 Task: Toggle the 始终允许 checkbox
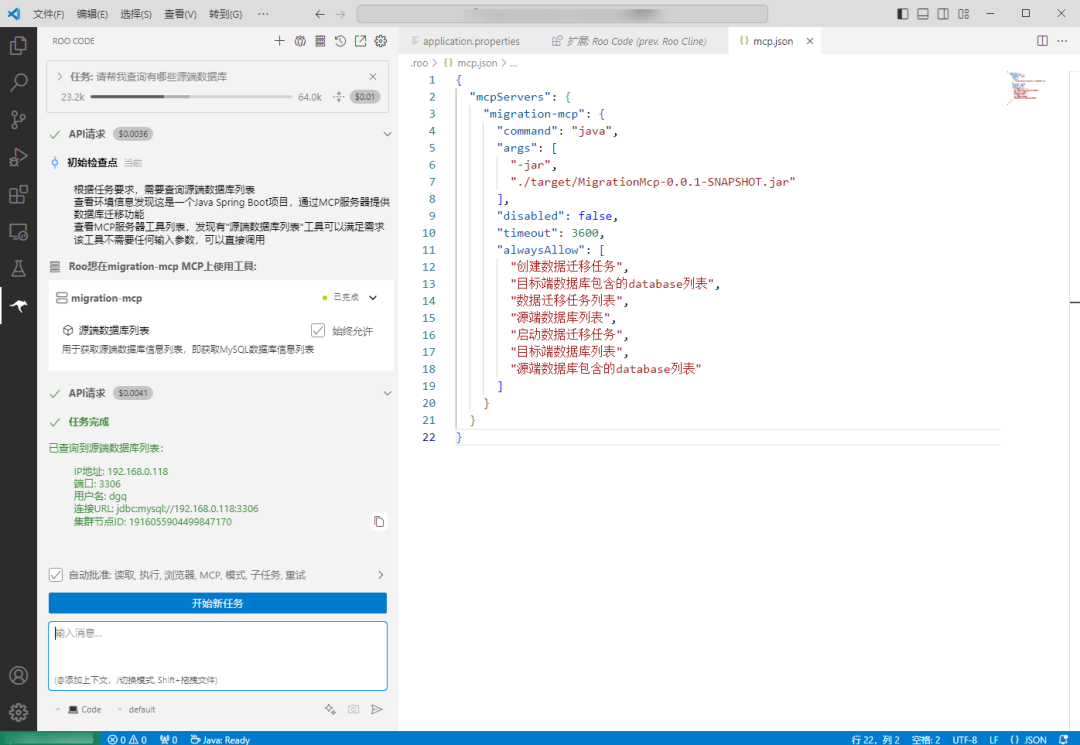[318, 330]
